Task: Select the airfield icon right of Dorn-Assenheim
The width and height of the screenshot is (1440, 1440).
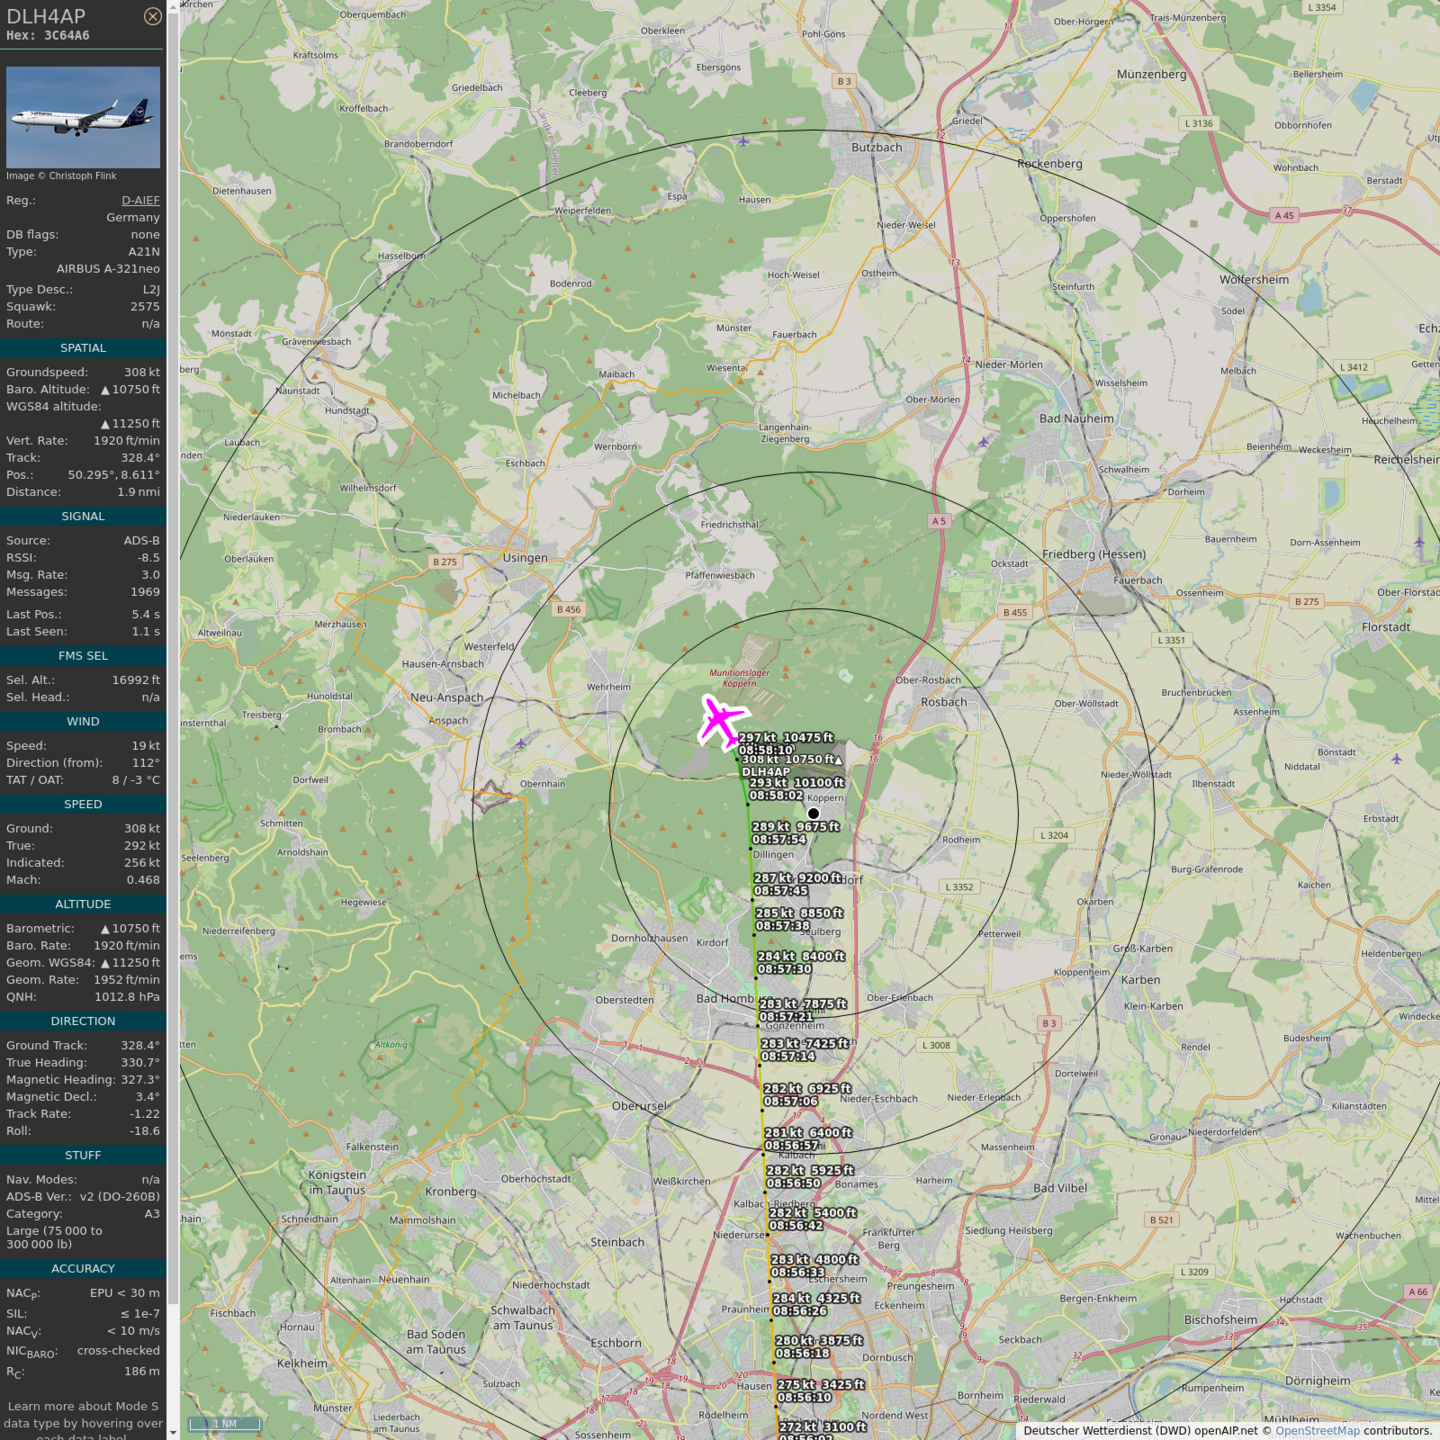Action: pos(1419,542)
